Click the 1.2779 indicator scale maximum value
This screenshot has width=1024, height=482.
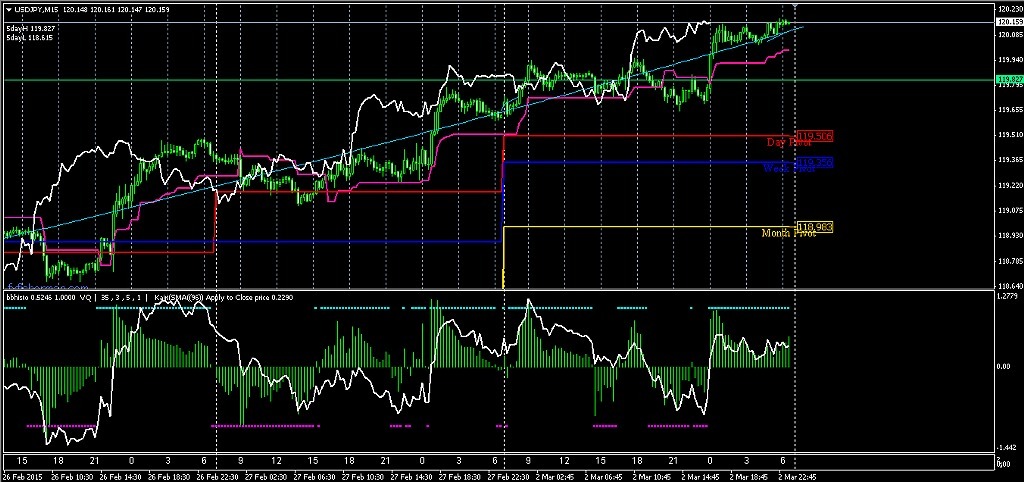coord(1007,297)
